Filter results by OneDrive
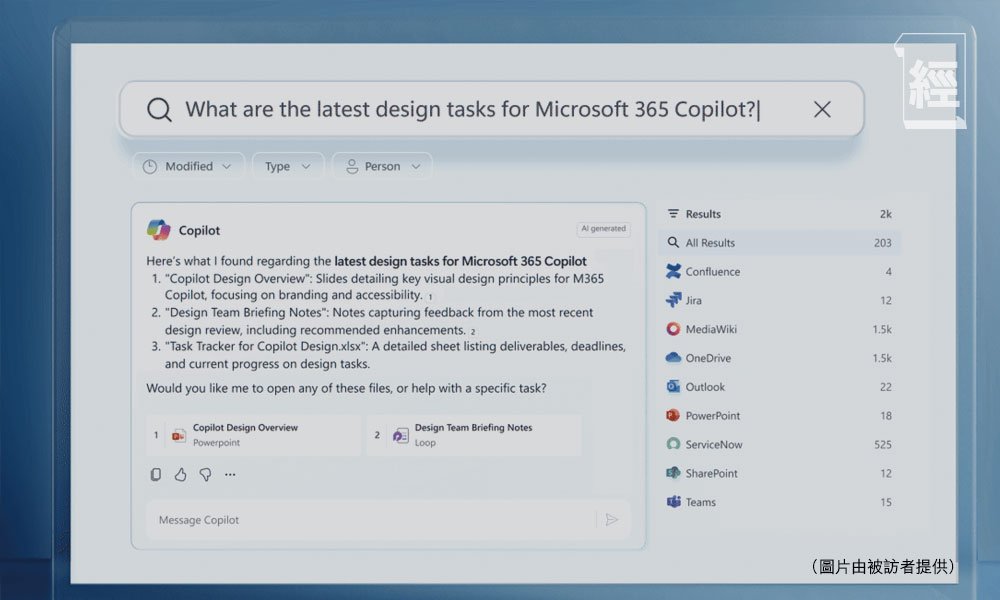 779,358
